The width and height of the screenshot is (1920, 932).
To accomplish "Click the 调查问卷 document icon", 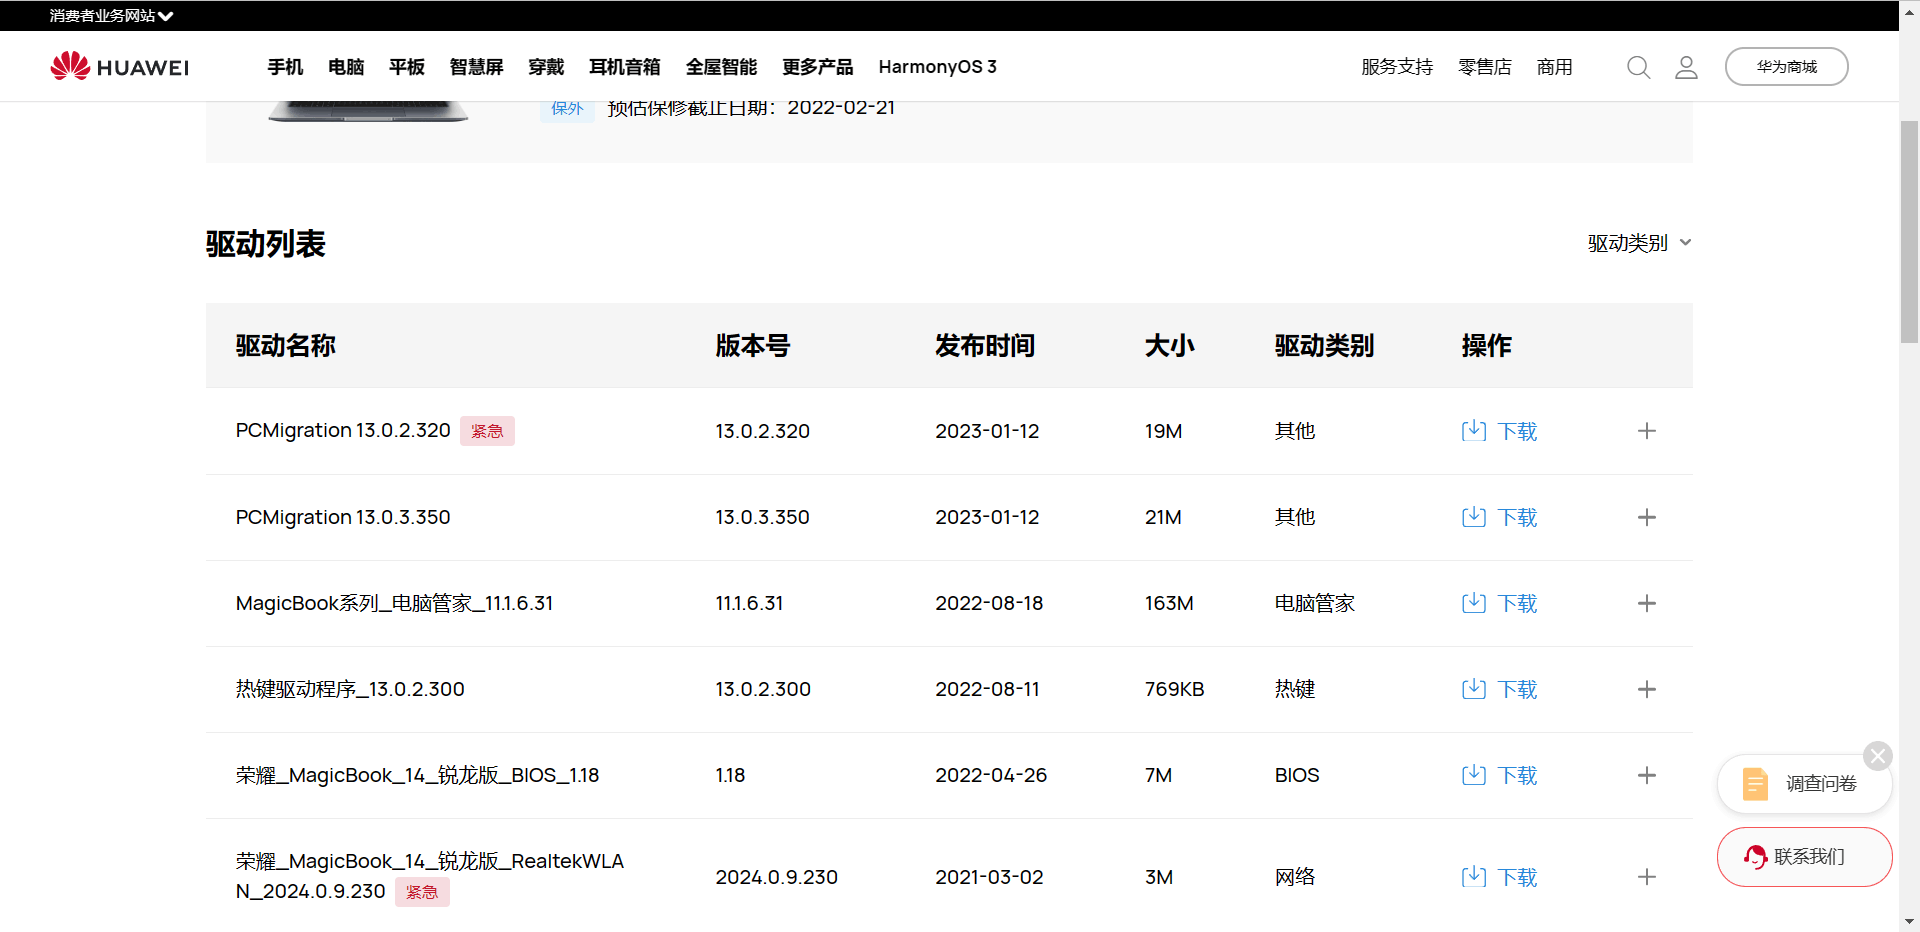I will [x=1755, y=784].
